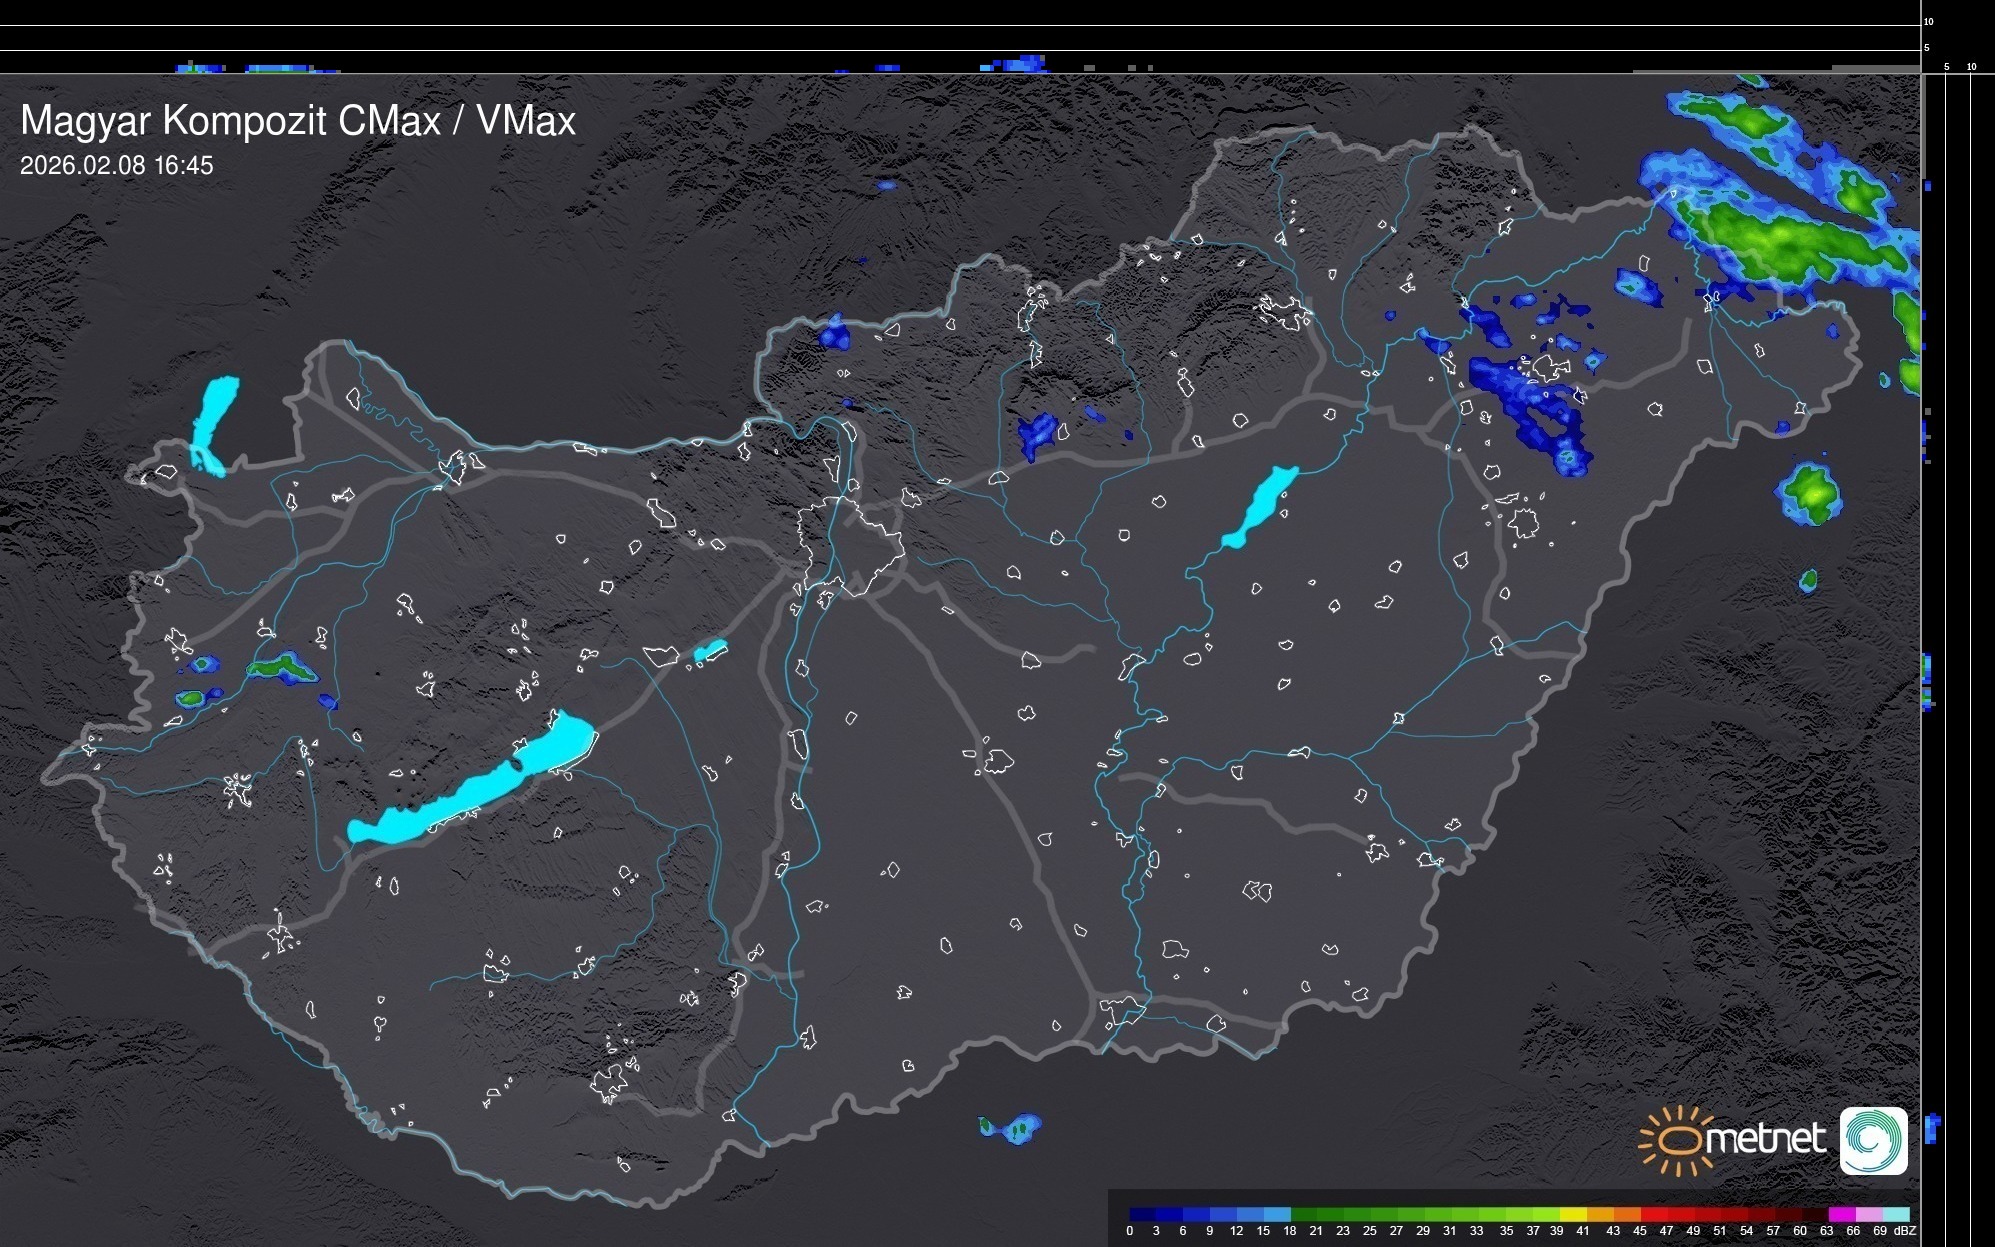The height and width of the screenshot is (1247, 1995).
Task: Select the dark blue 0 dBZ swatch
Action: click(1142, 1214)
